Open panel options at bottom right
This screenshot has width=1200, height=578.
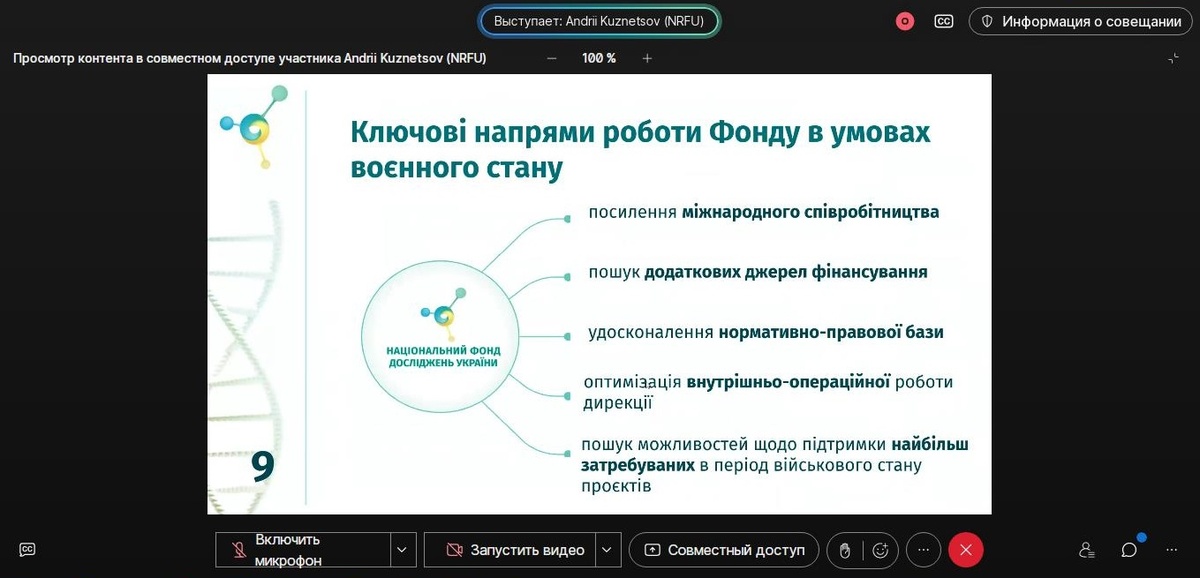pyautogui.click(x=1172, y=550)
